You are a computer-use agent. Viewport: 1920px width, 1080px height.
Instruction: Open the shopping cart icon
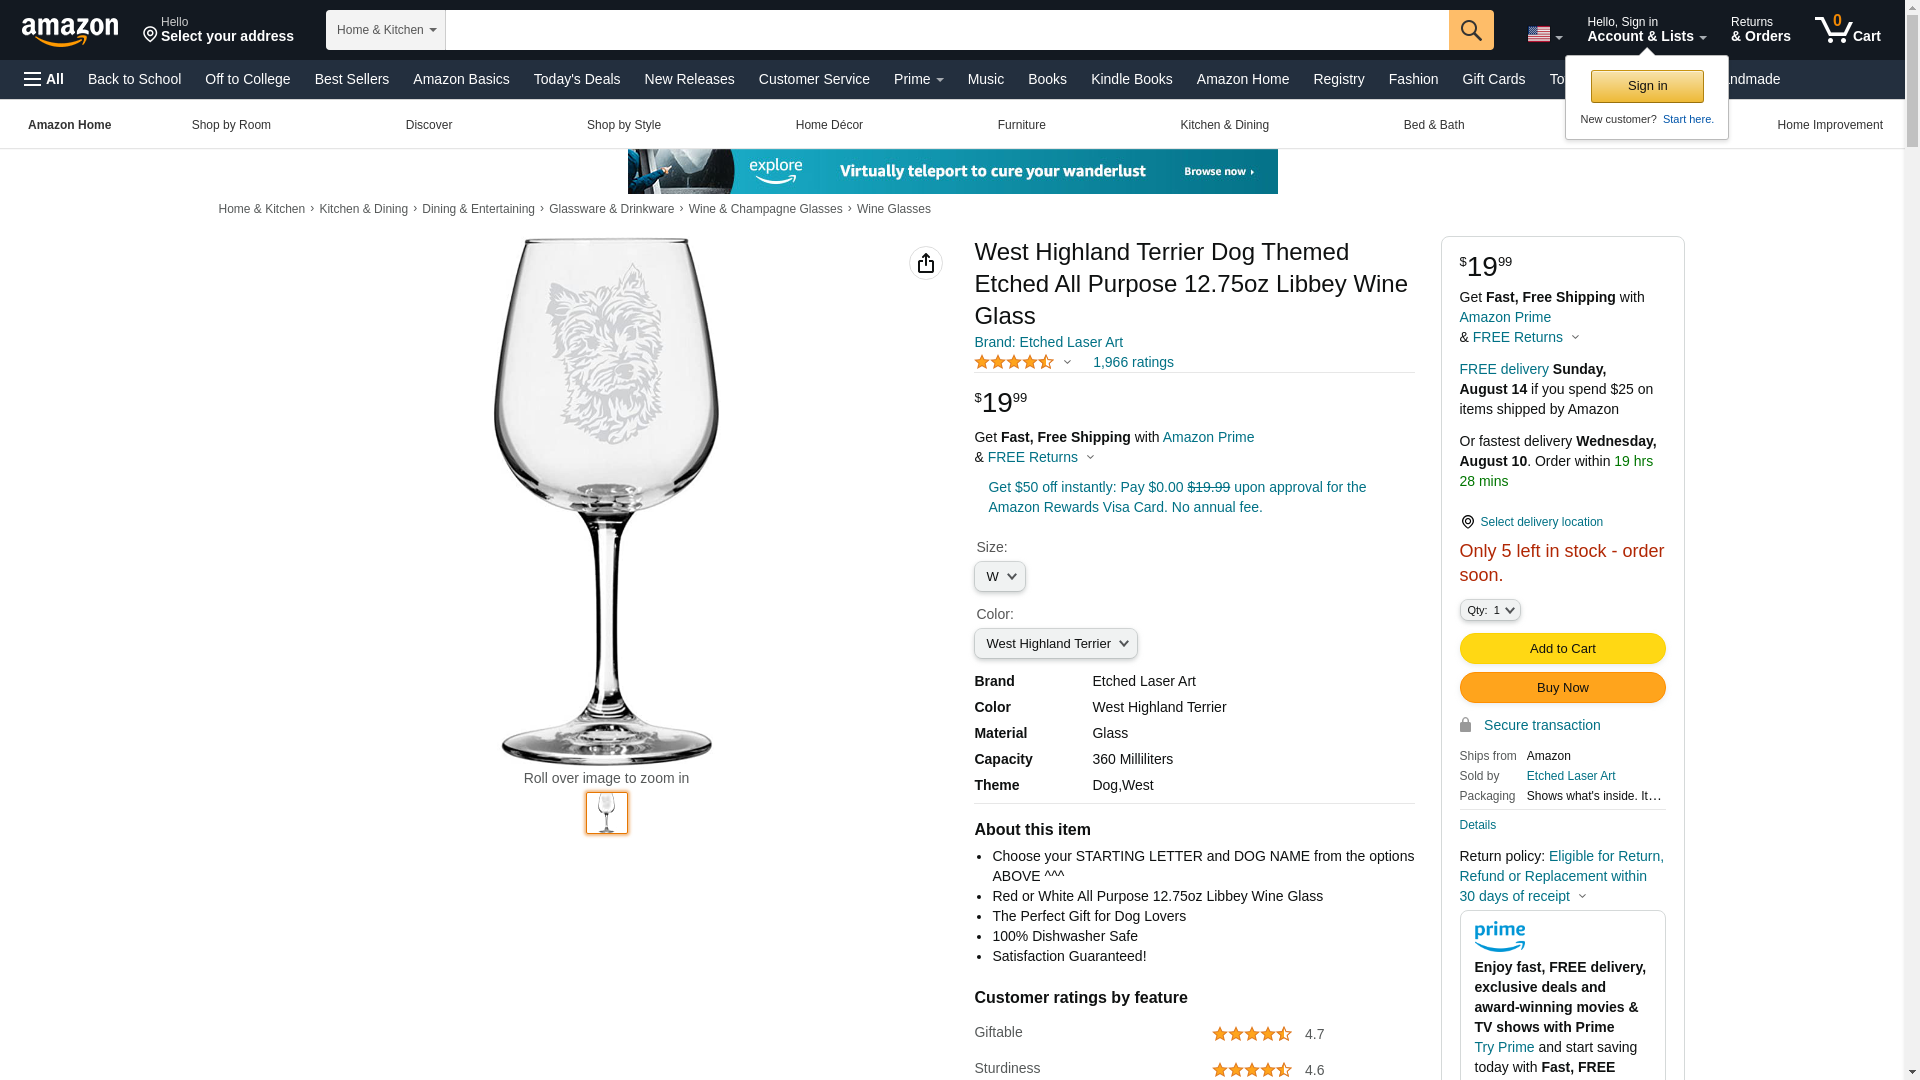click(1848, 30)
